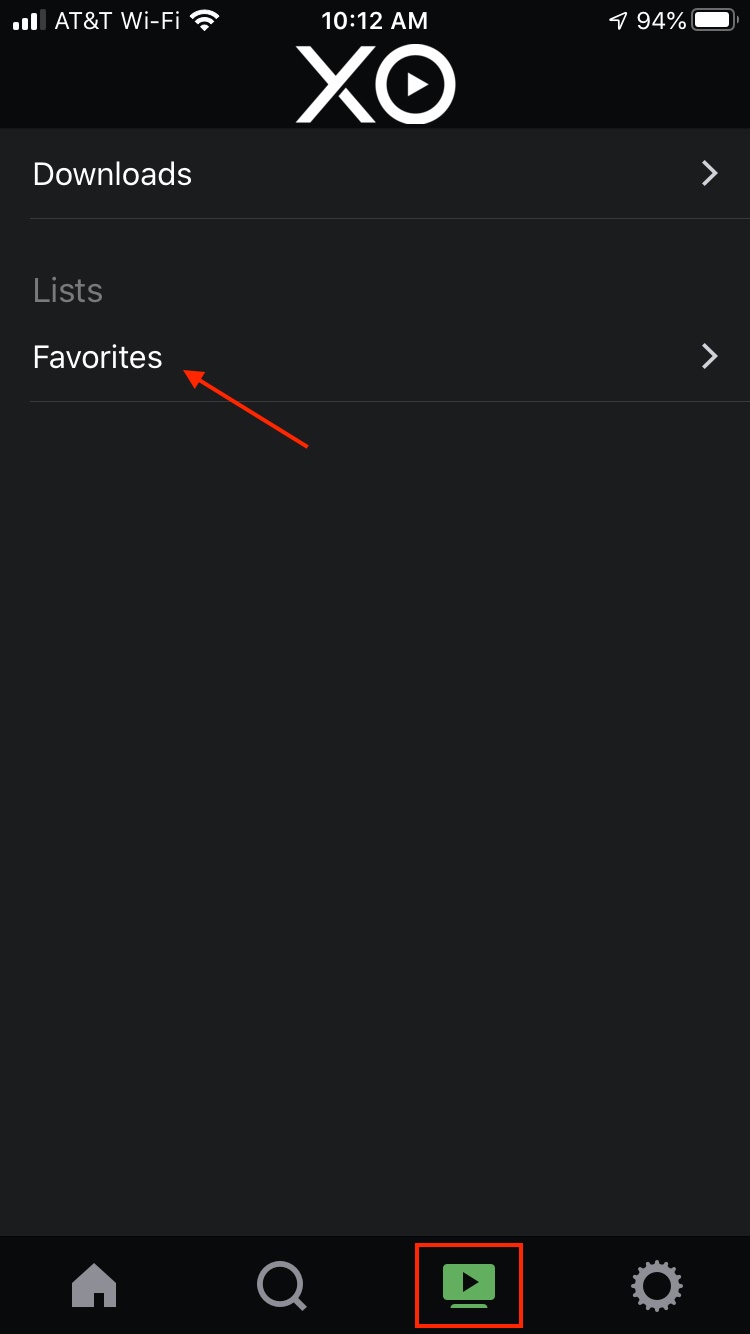This screenshot has width=750, height=1334.
Task: Expand Favorites using its chevron arrow
Action: tap(710, 356)
